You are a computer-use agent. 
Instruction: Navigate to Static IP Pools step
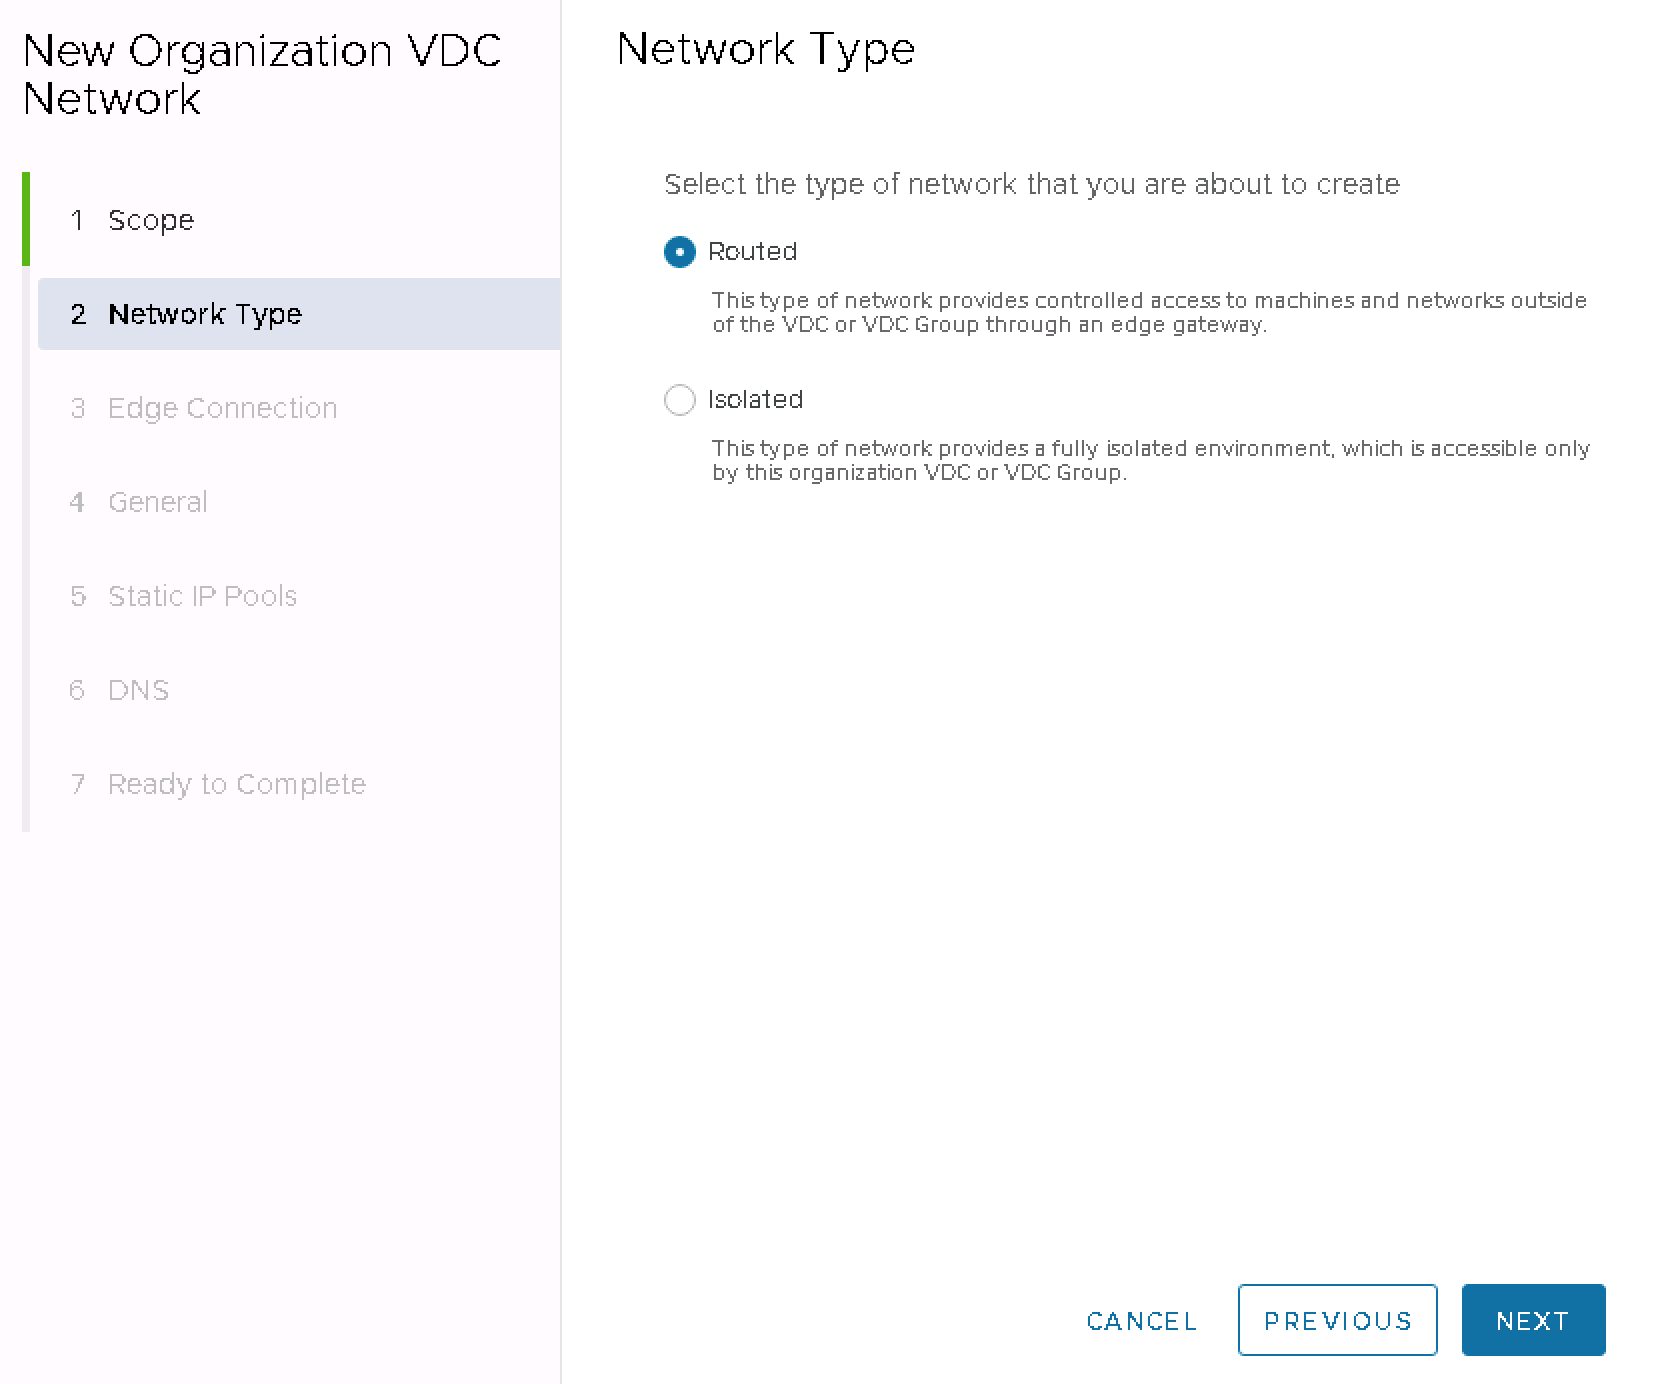202,596
